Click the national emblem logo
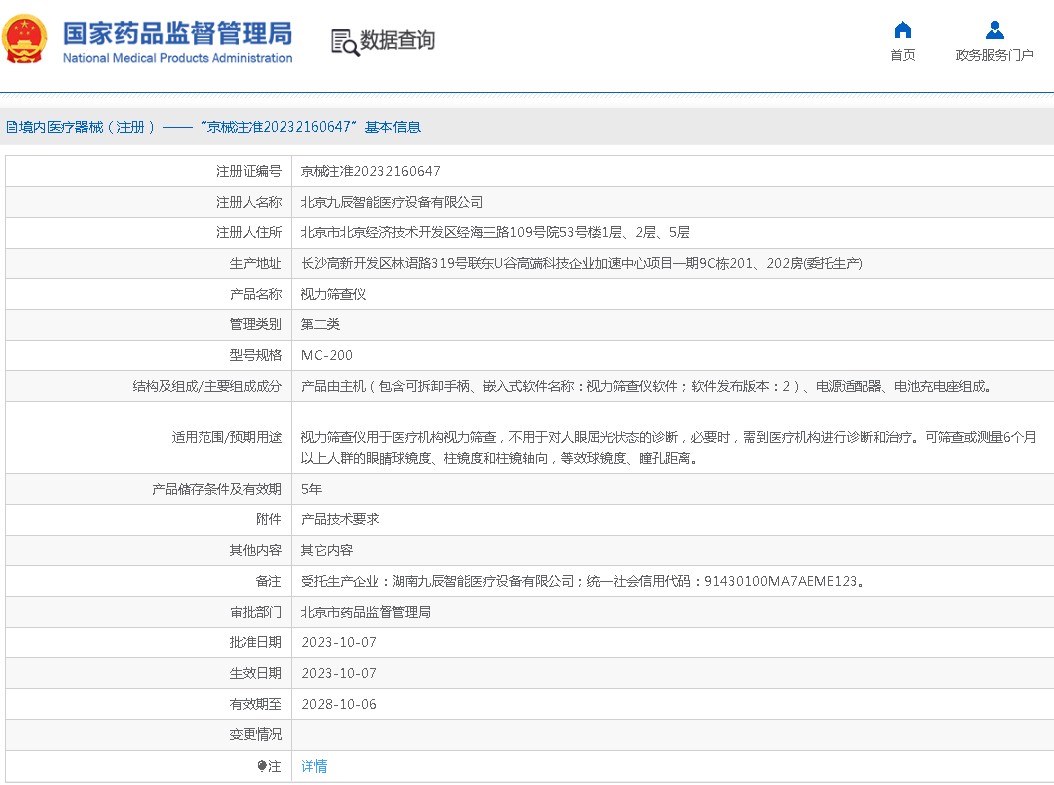 click(24, 40)
